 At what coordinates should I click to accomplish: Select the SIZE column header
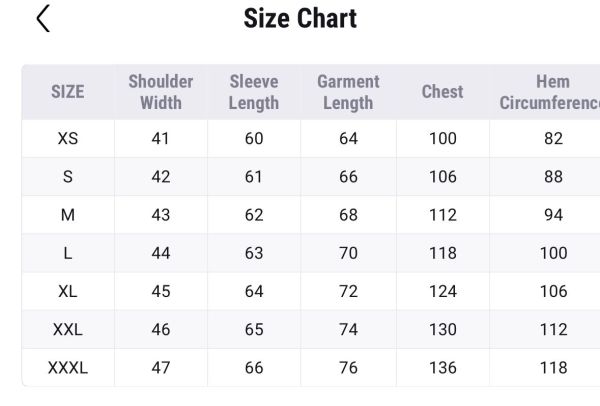[68, 91]
